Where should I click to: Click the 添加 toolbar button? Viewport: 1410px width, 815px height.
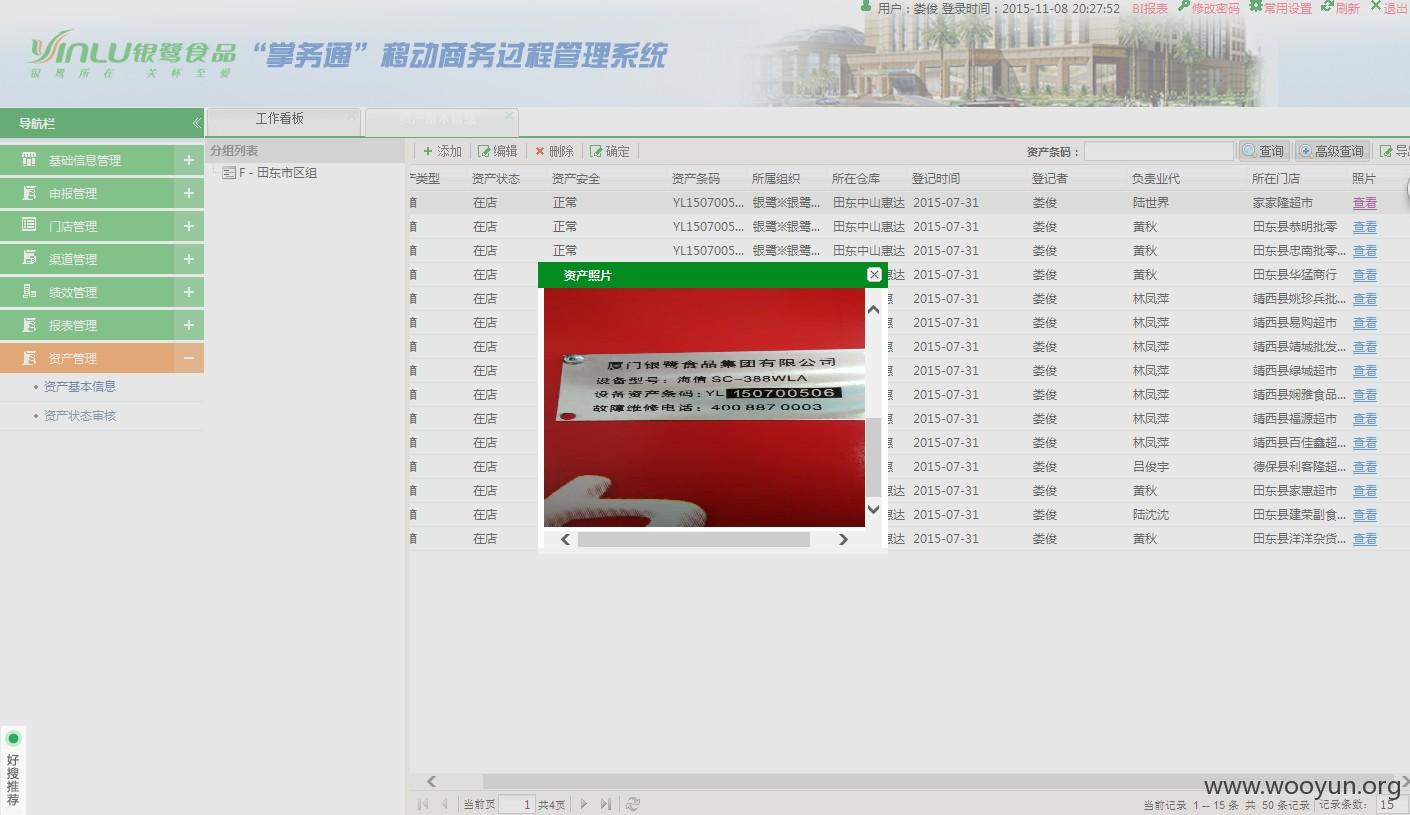442,151
